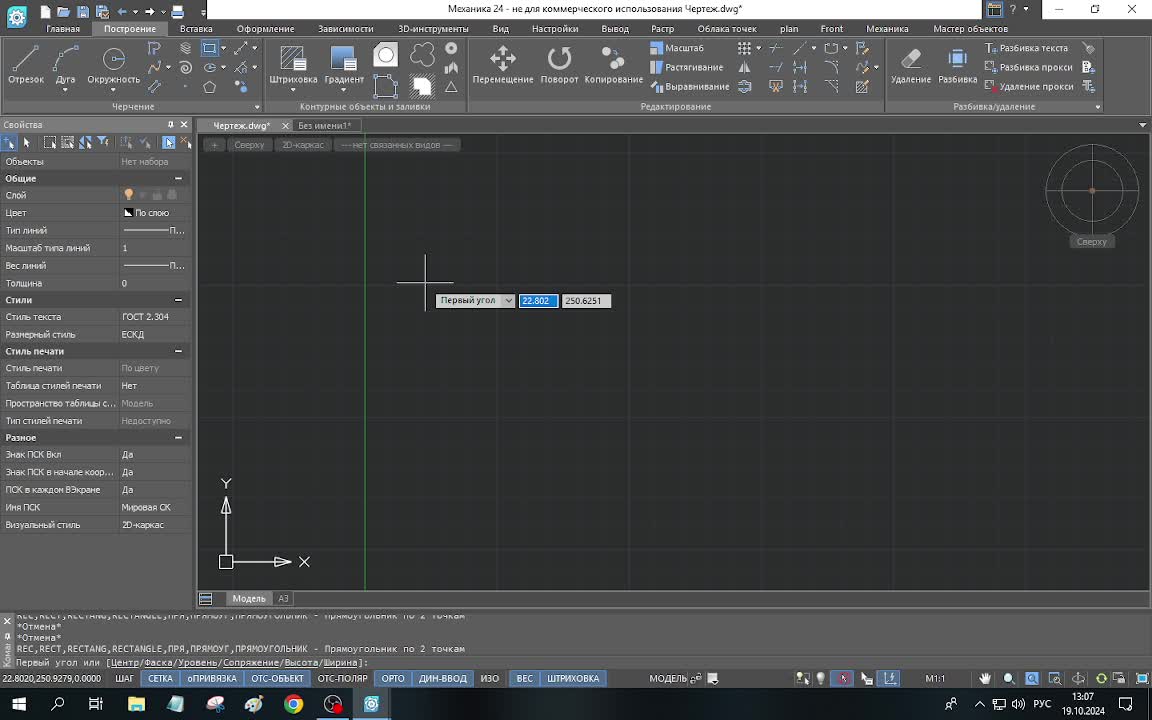Toggle ДИН-ВВОД dynamic input
This screenshot has width=1152, height=720.
click(442, 678)
